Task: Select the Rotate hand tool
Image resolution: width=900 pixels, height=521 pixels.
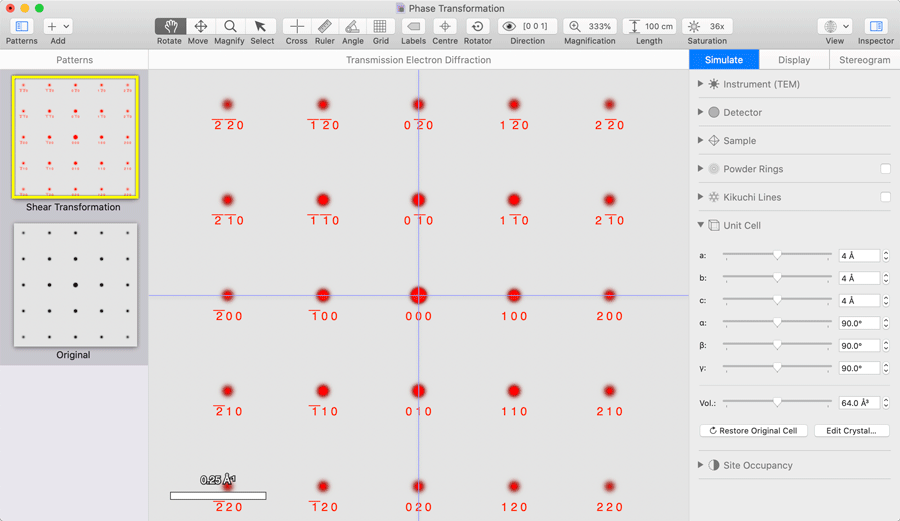Action: 170,26
